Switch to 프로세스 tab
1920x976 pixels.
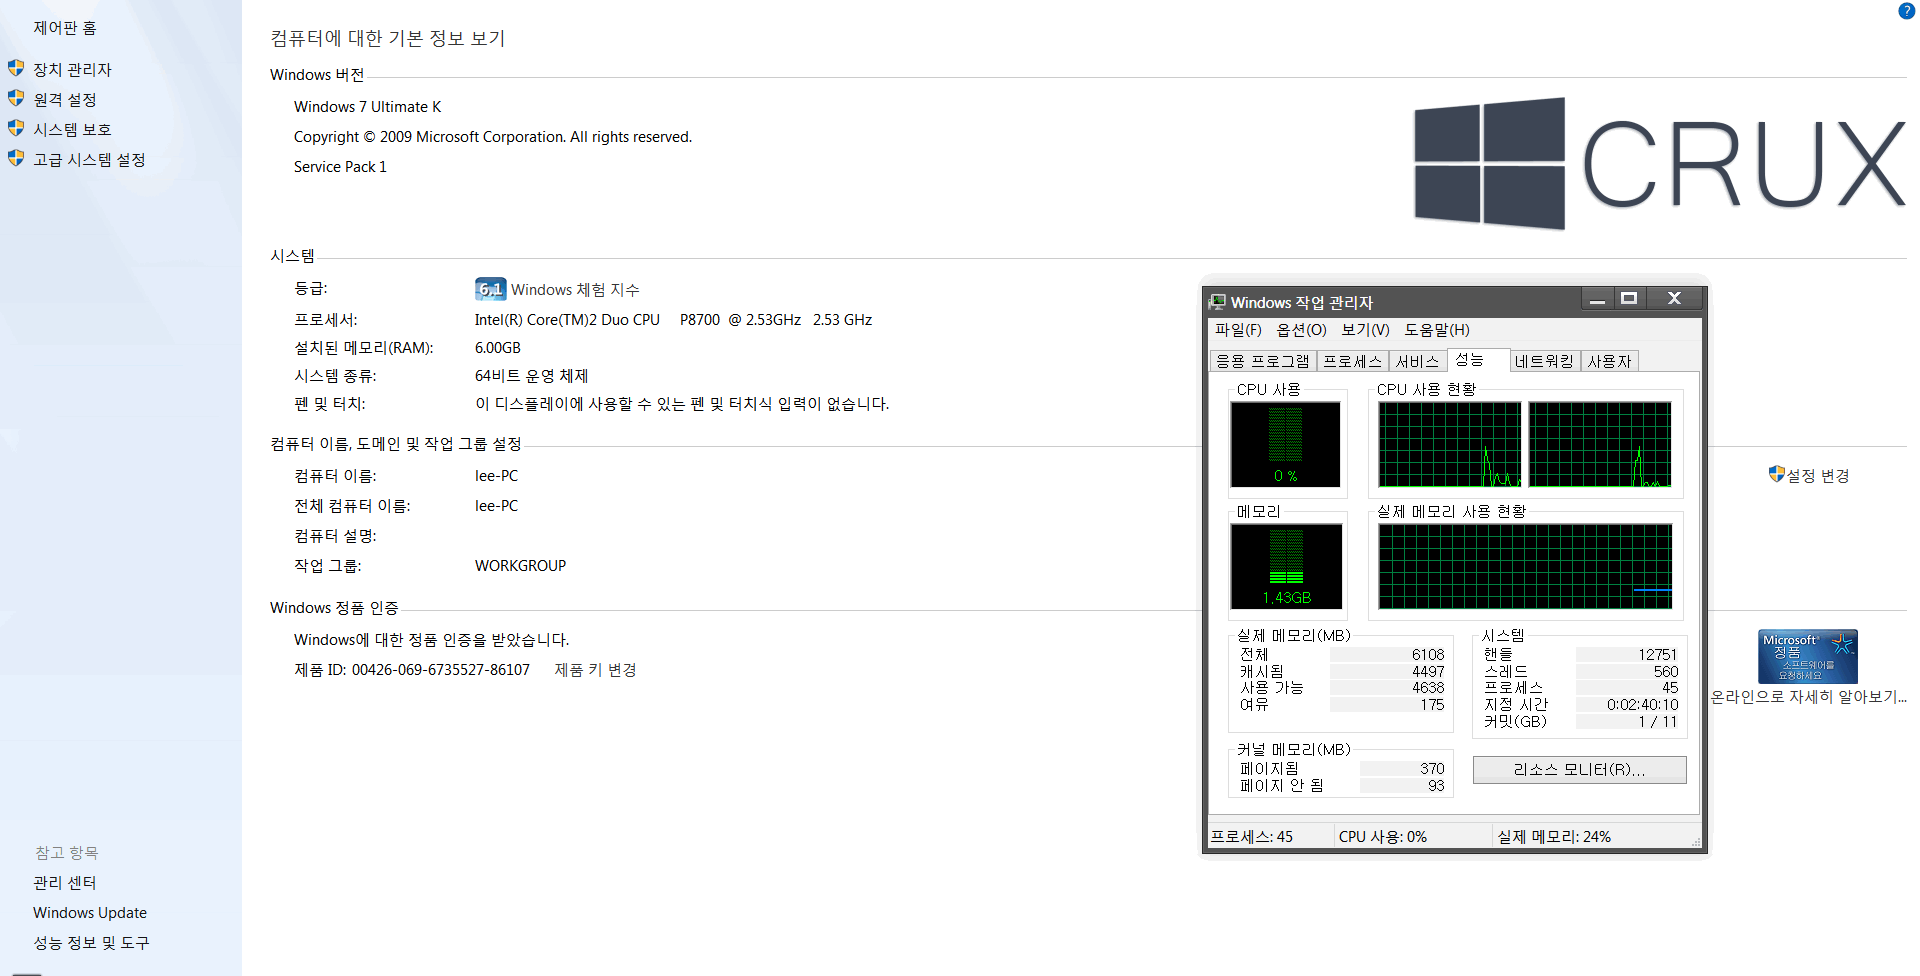pyautogui.click(x=1352, y=361)
